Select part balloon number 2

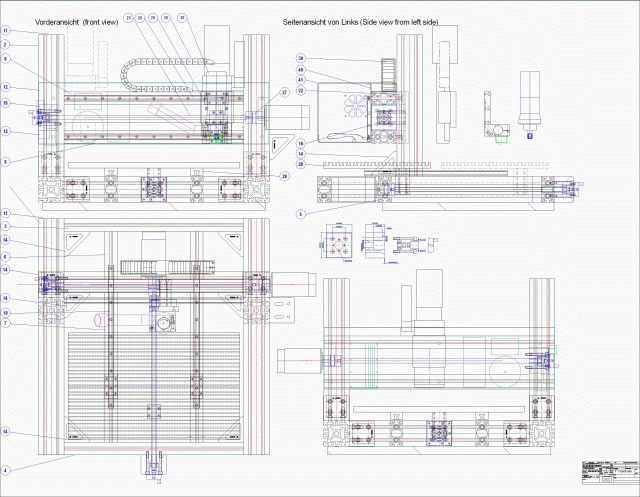pos(5,45)
